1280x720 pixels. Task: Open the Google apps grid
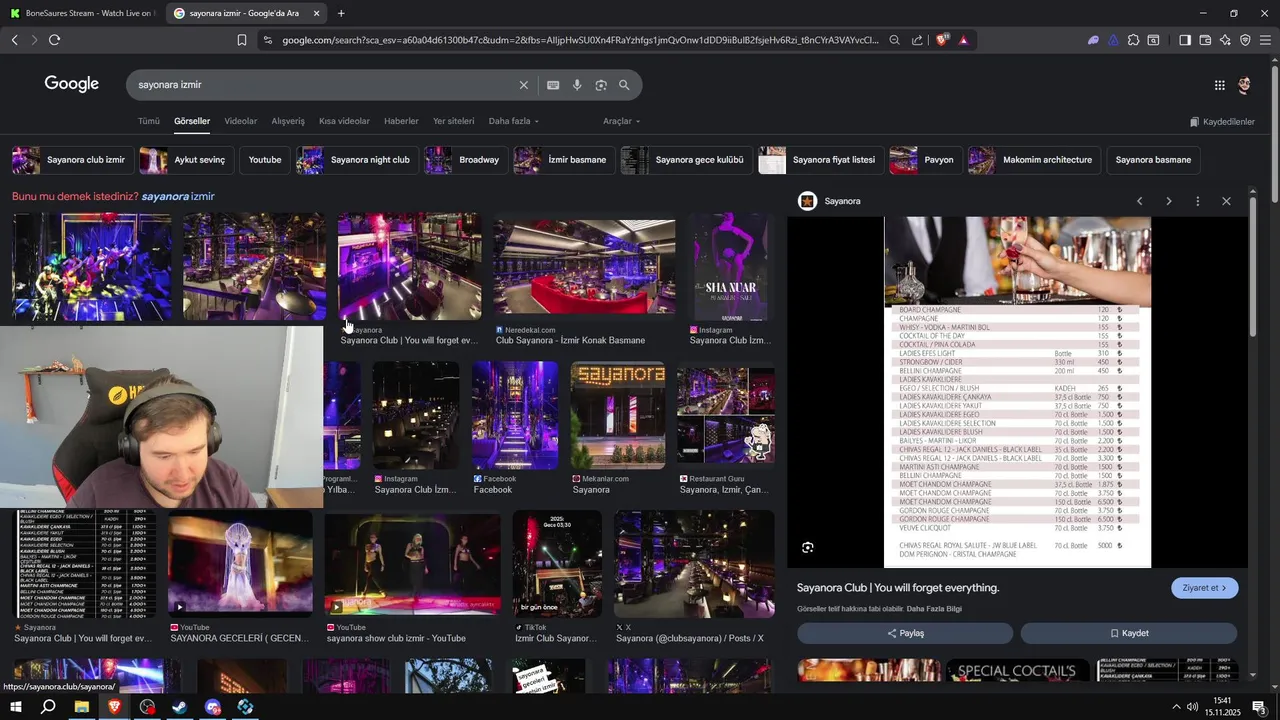coord(1219,85)
